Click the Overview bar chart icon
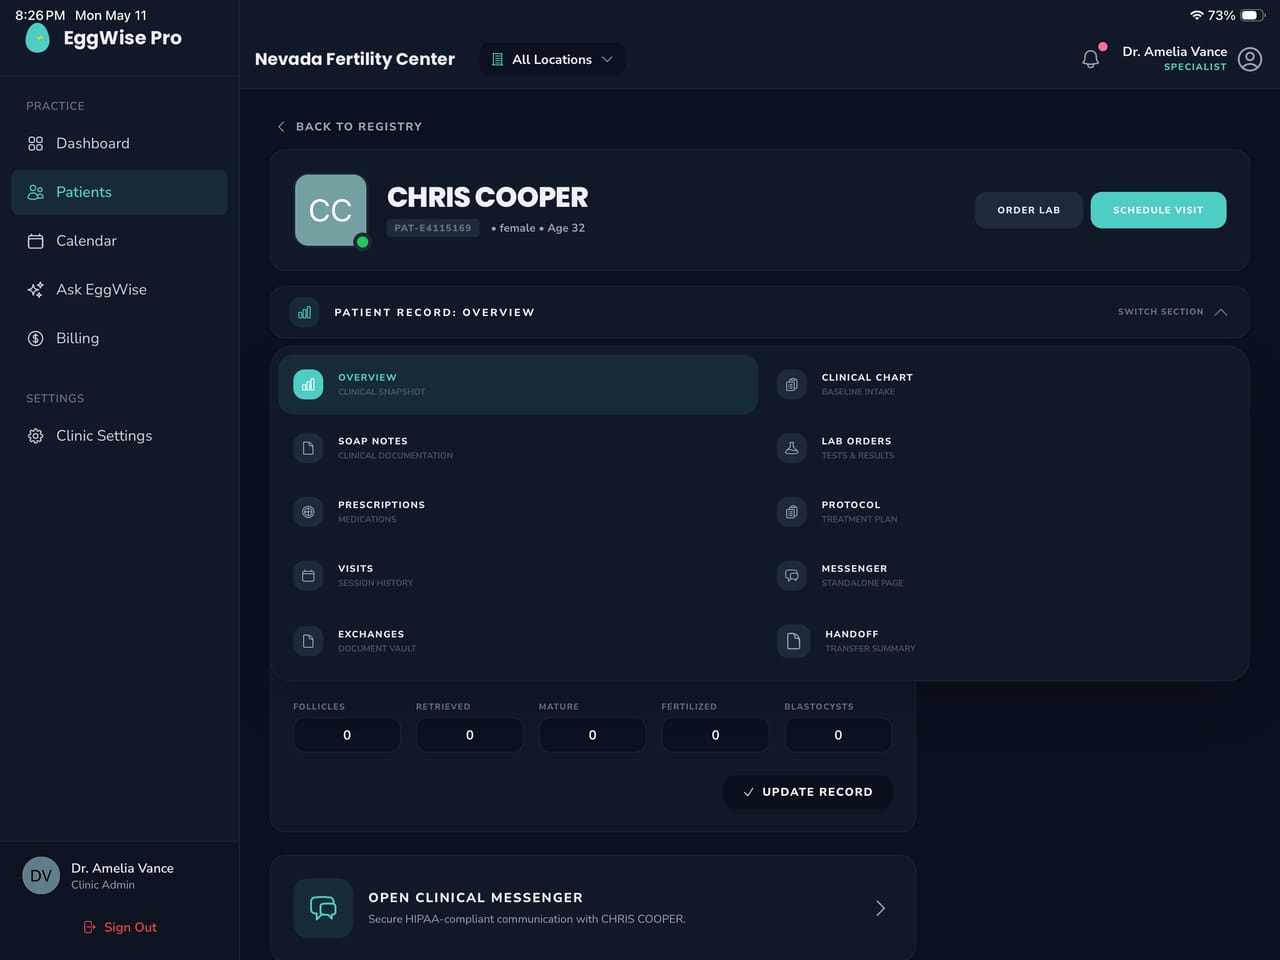The height and width of the screenshot is (960, 1280). [308, 384]
